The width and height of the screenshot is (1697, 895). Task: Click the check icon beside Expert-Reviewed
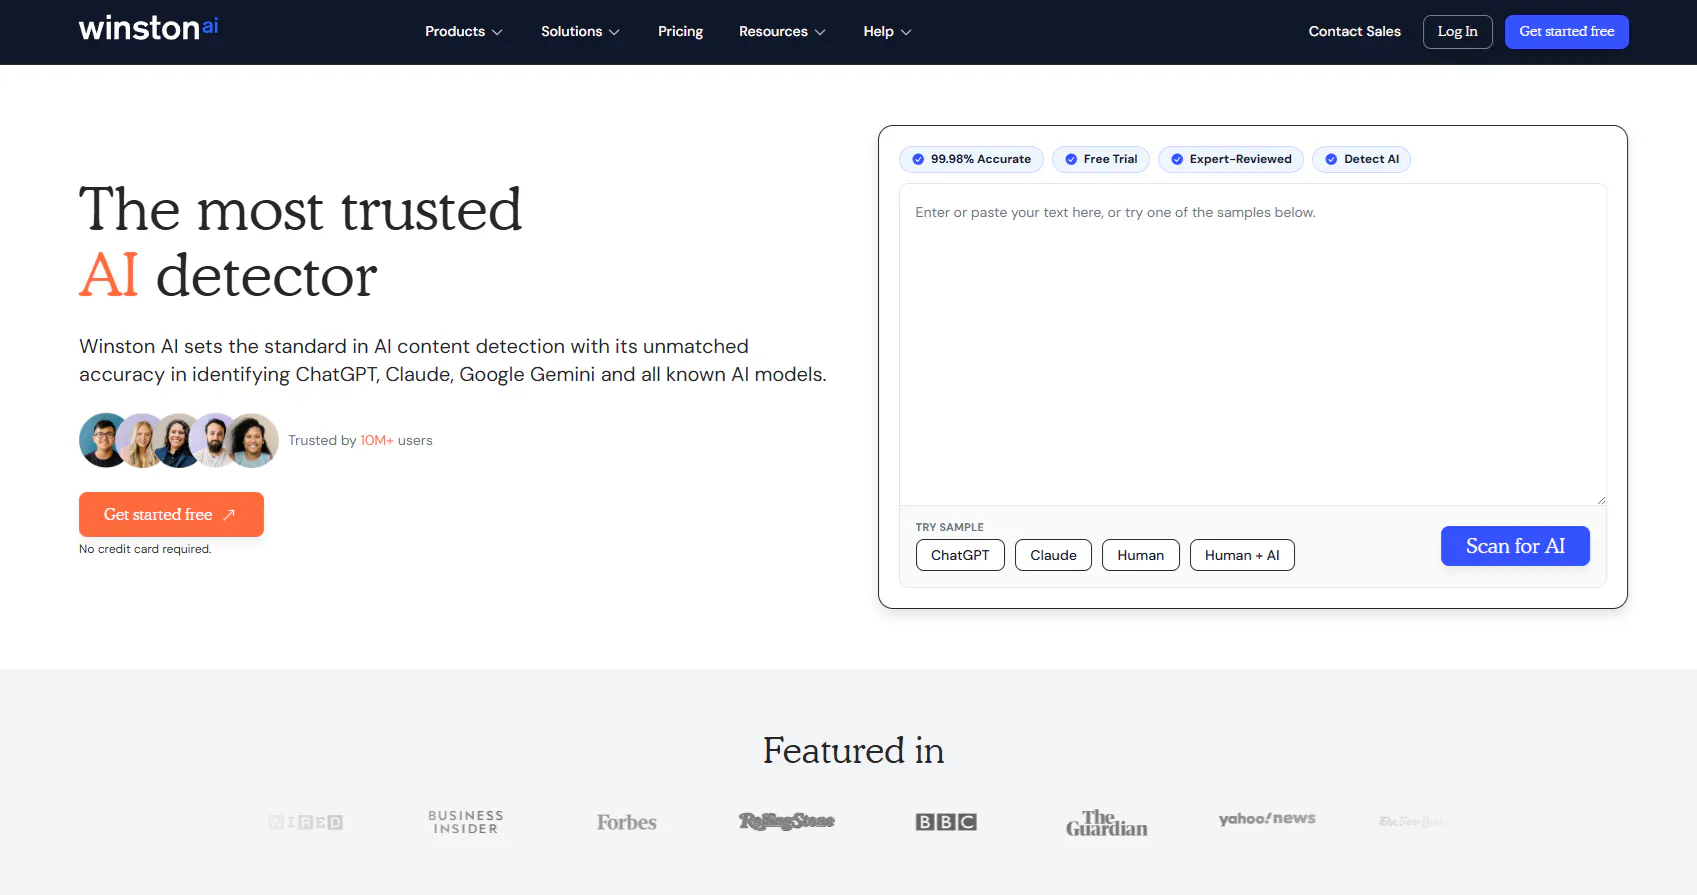(1177, 159)
